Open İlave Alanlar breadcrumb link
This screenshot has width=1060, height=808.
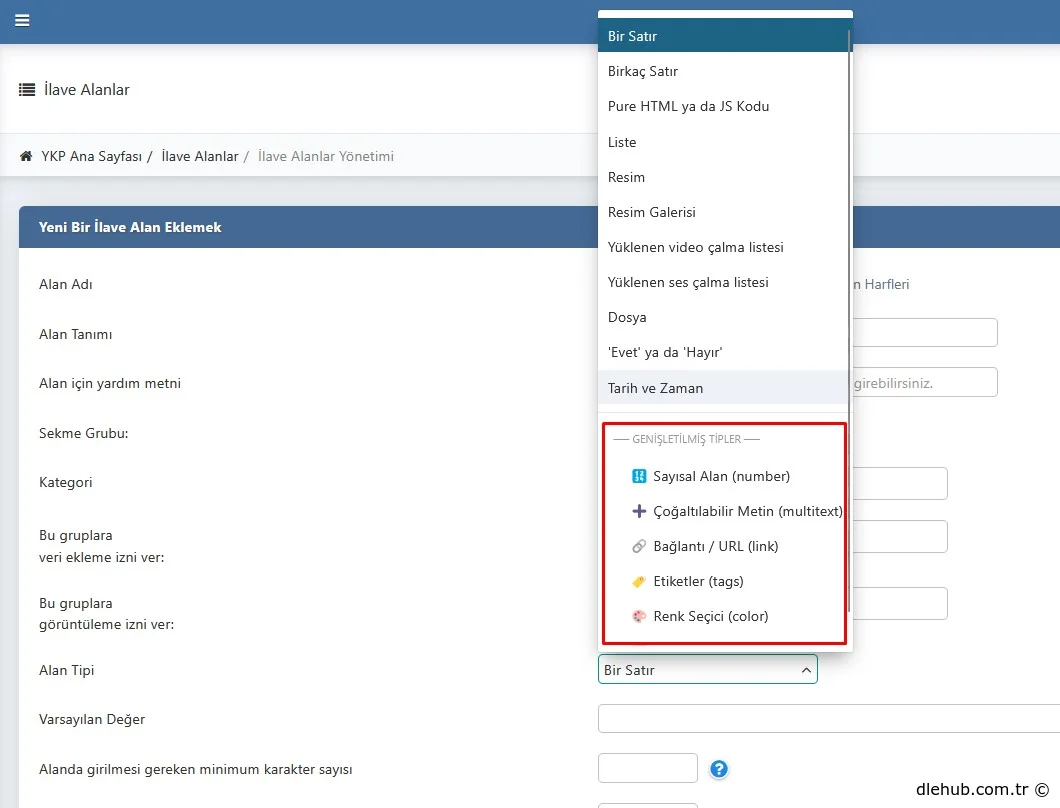tap(199, 157)
